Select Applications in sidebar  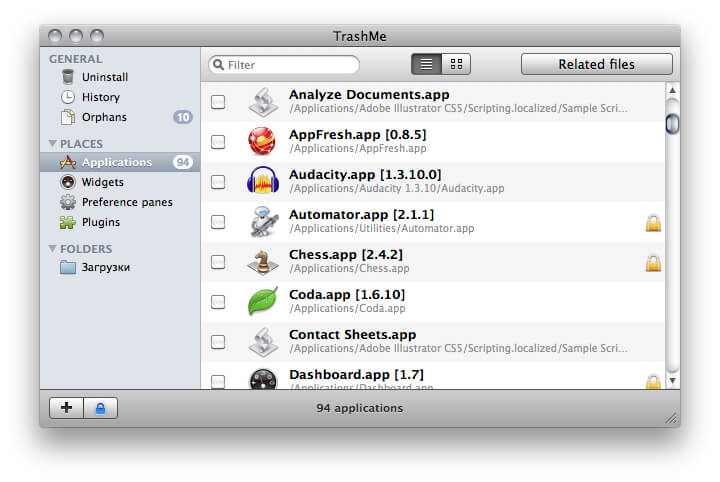(120, 162)
